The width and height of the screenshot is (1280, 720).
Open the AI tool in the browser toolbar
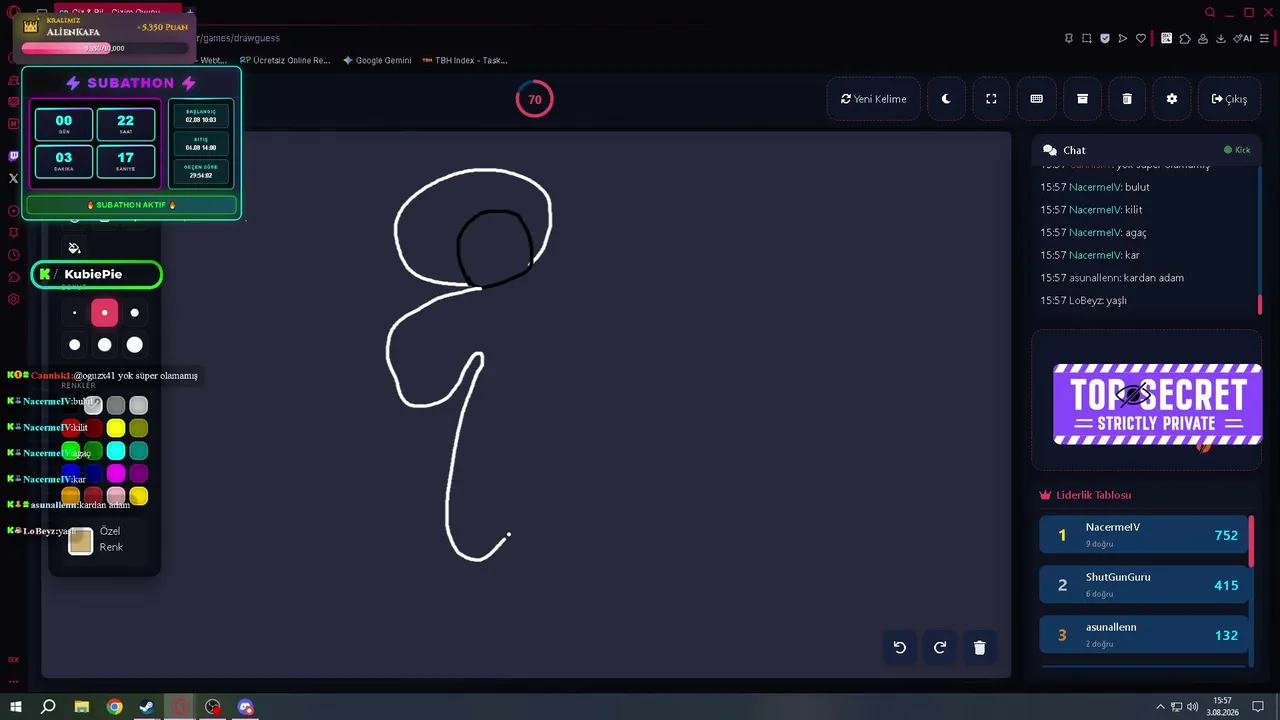pos(1243,38)
